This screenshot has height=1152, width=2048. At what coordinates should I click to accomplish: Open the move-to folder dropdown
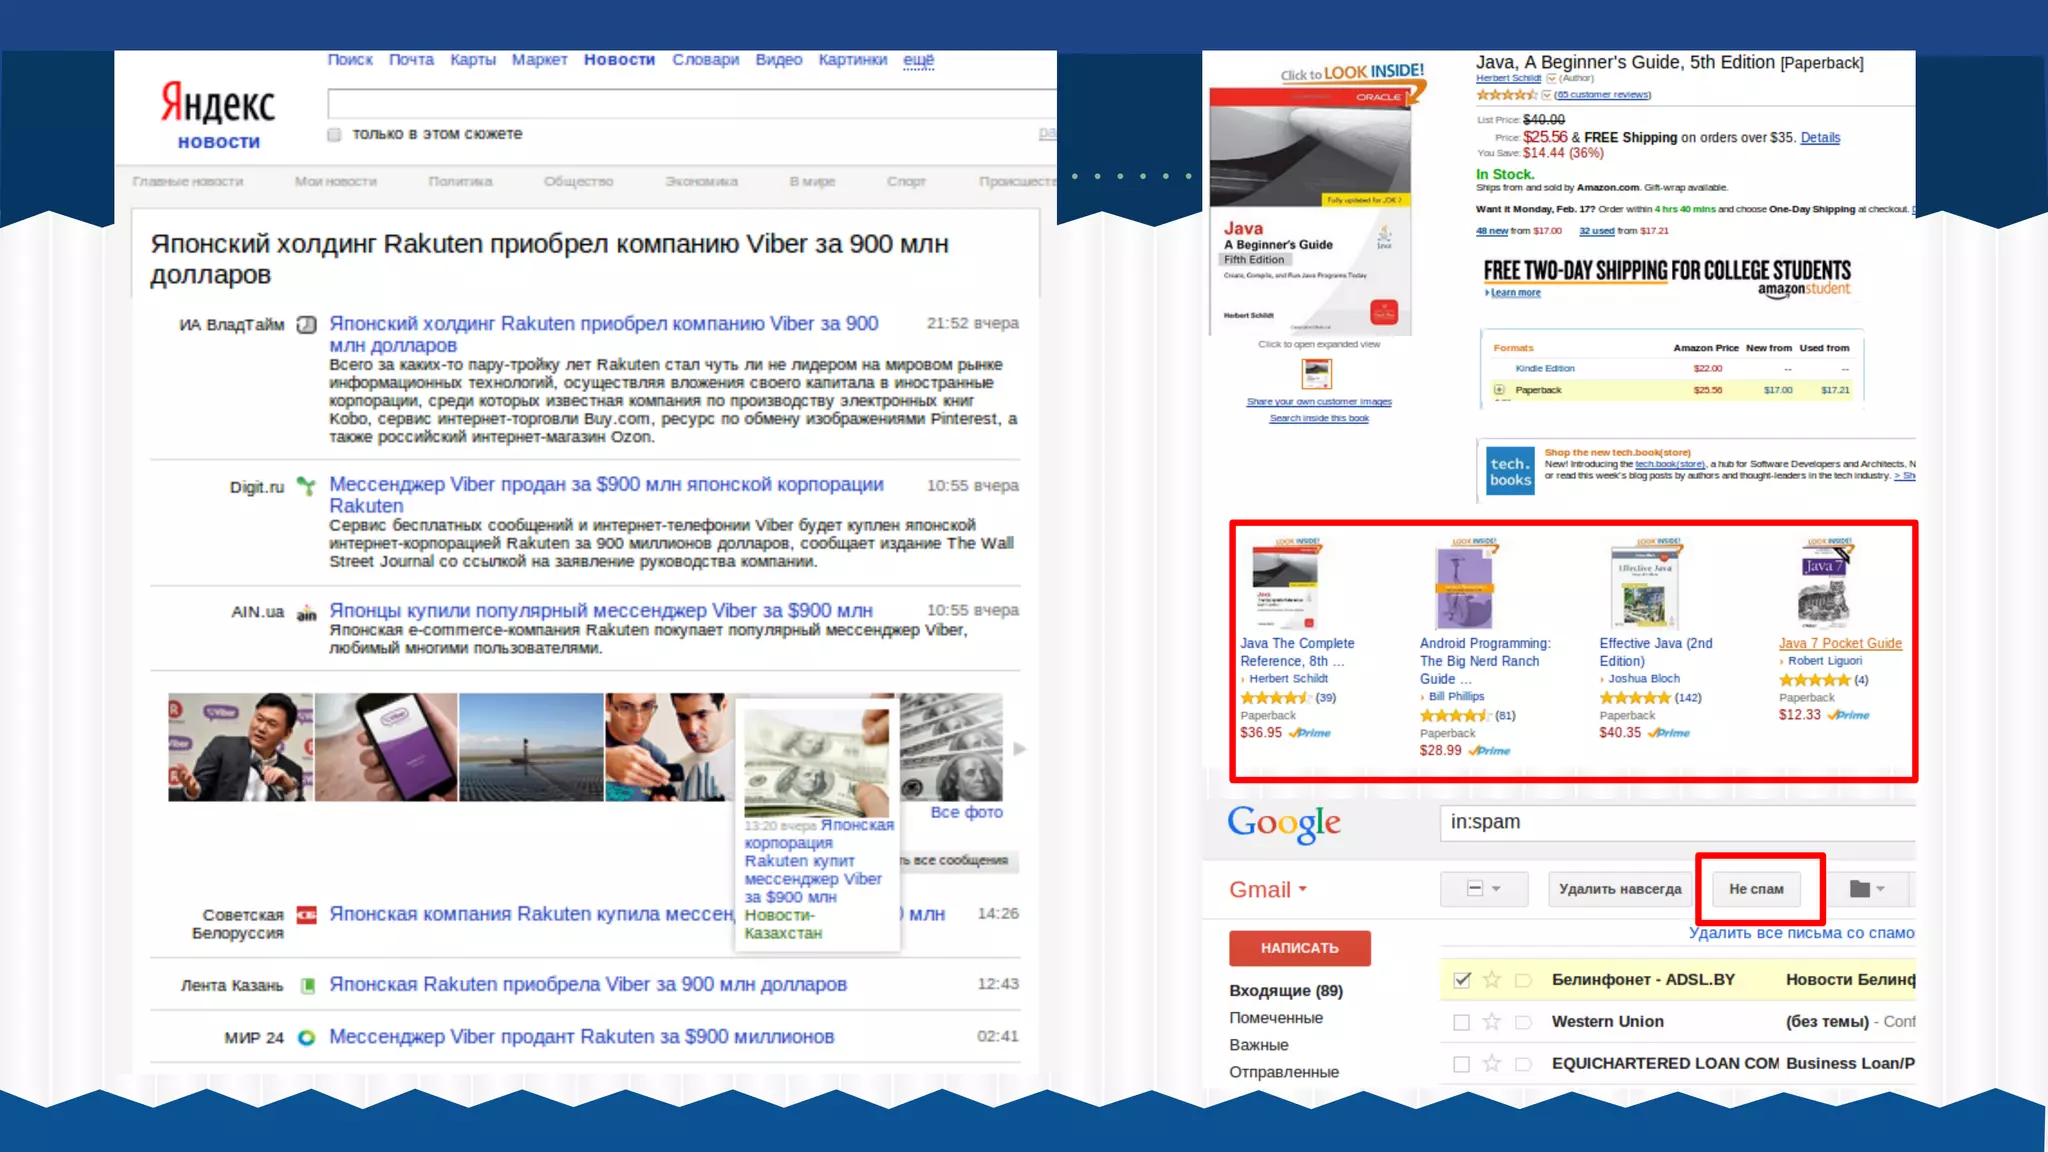[x=1867, y=889]
